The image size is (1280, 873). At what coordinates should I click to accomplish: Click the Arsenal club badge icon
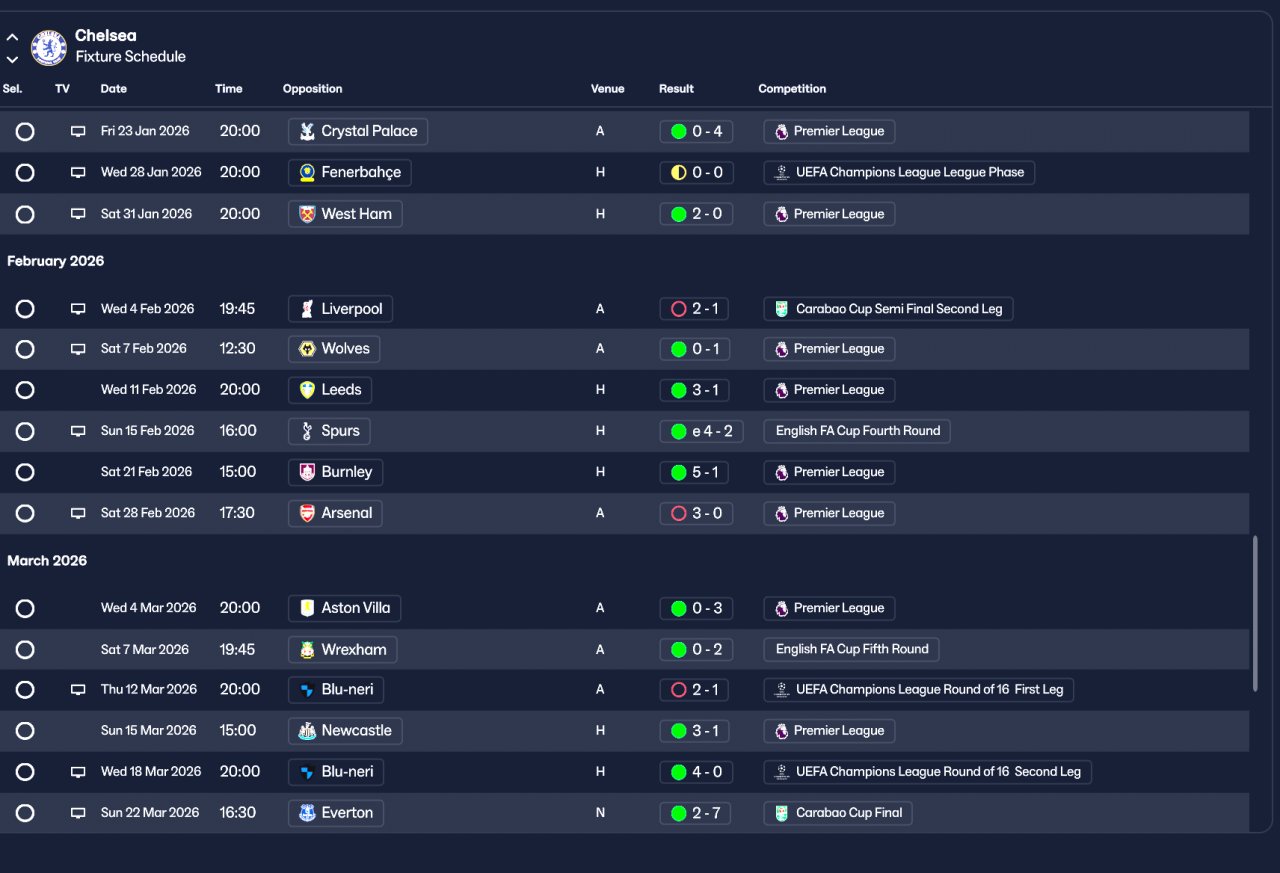point(307,513)
